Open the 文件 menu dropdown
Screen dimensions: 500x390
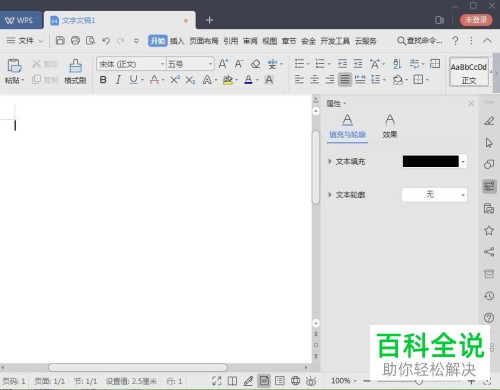point(25,41)
